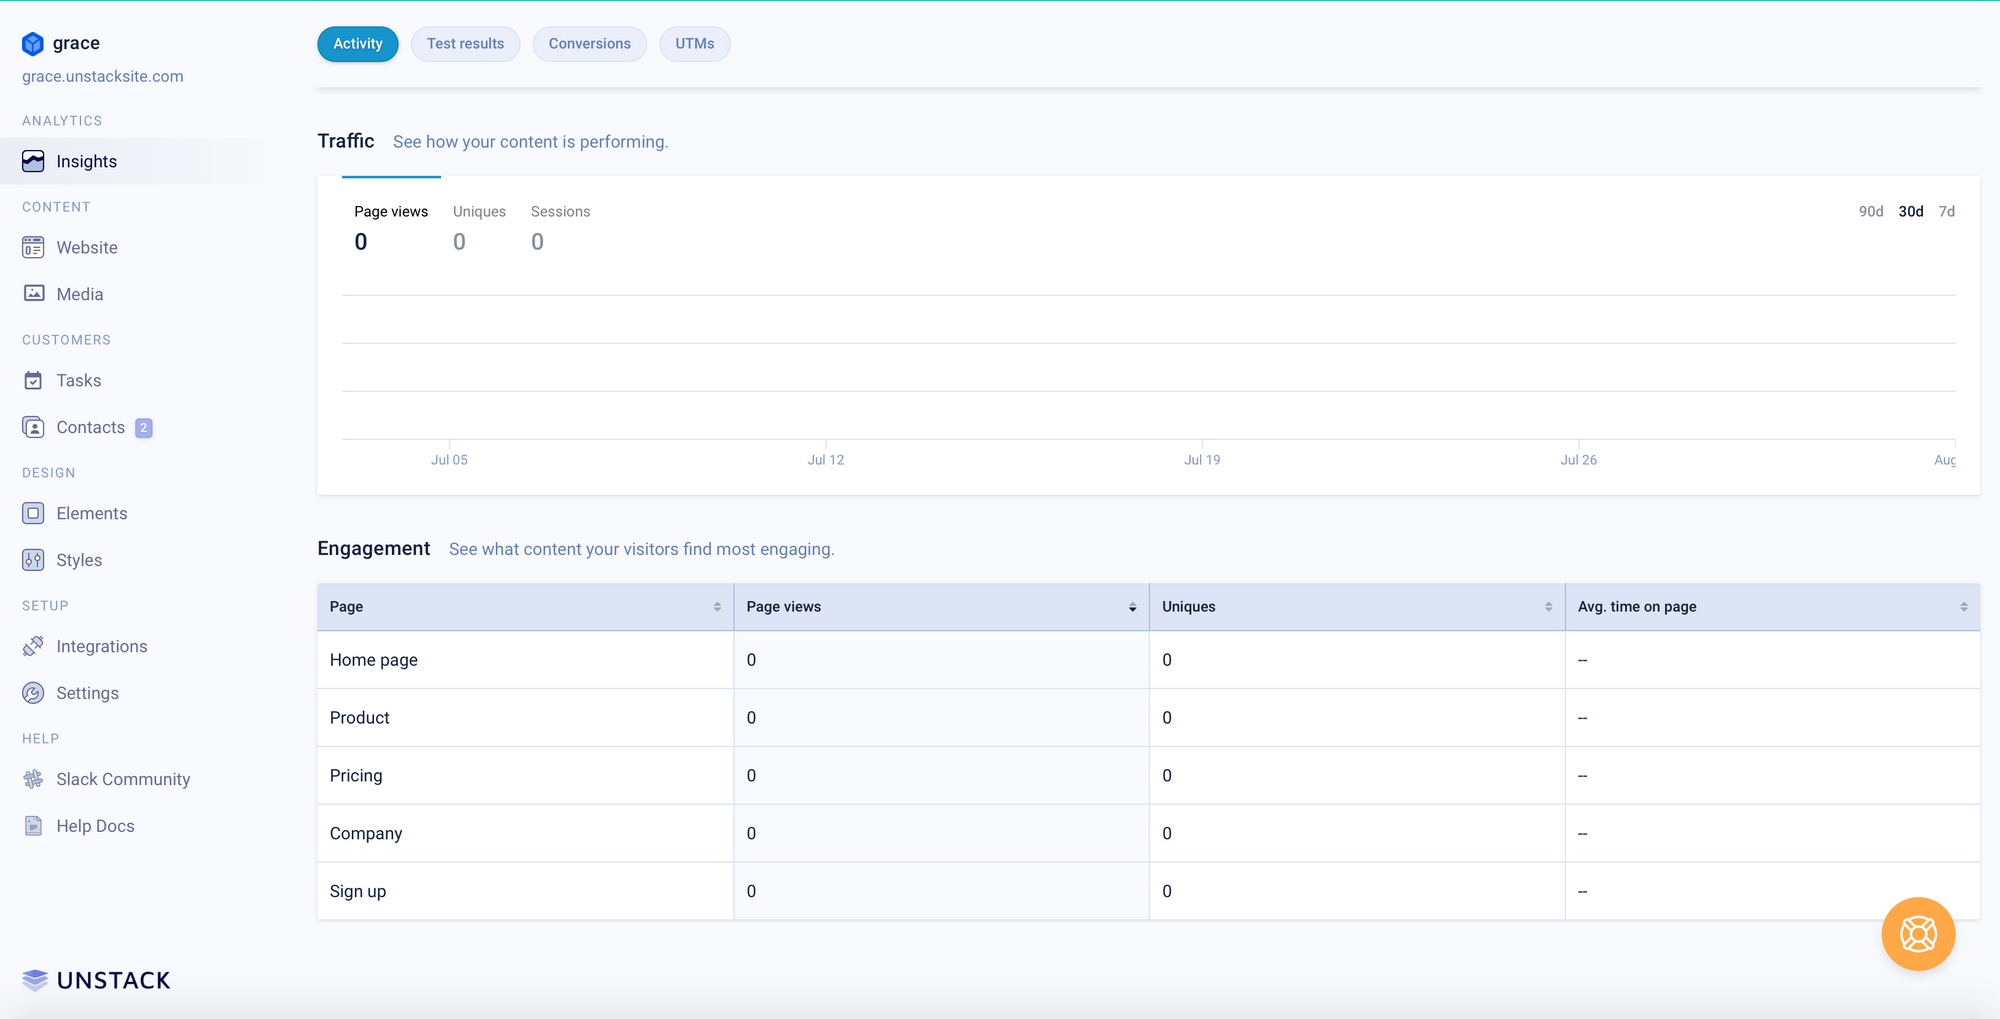Screen dimensions: 2000x1019
Task: Open the orange help lifebuoy button
Action: (1917, 934)
